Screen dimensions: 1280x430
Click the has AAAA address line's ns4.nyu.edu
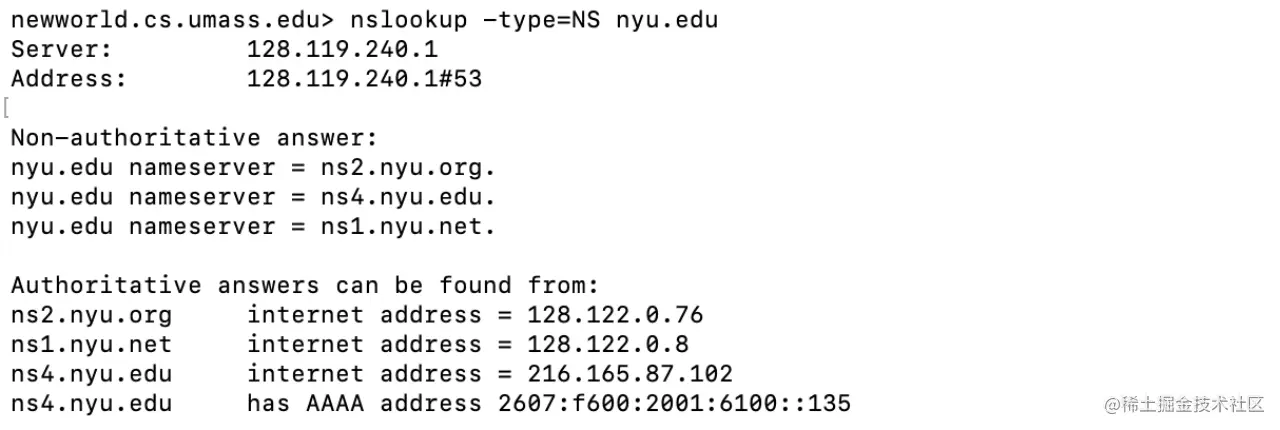pyautogui.click(x=92, y=404)
